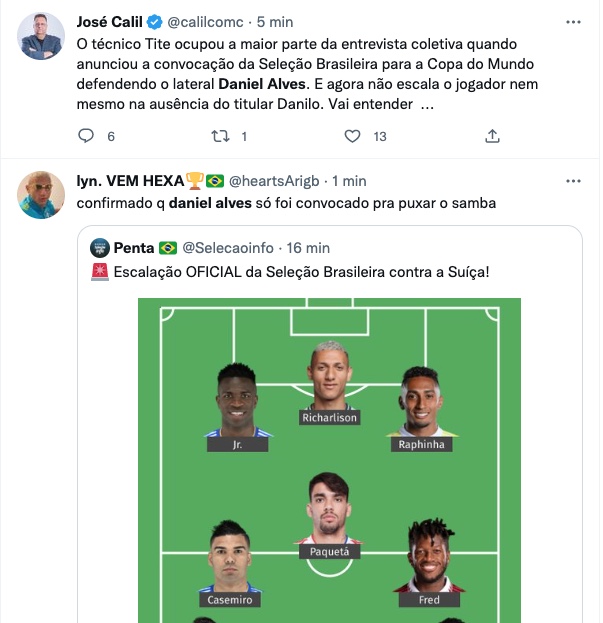Open the more options menu on lyn. VEM HEXA tweet
This screenshot has height=623, width=603.
pos(573,181)
